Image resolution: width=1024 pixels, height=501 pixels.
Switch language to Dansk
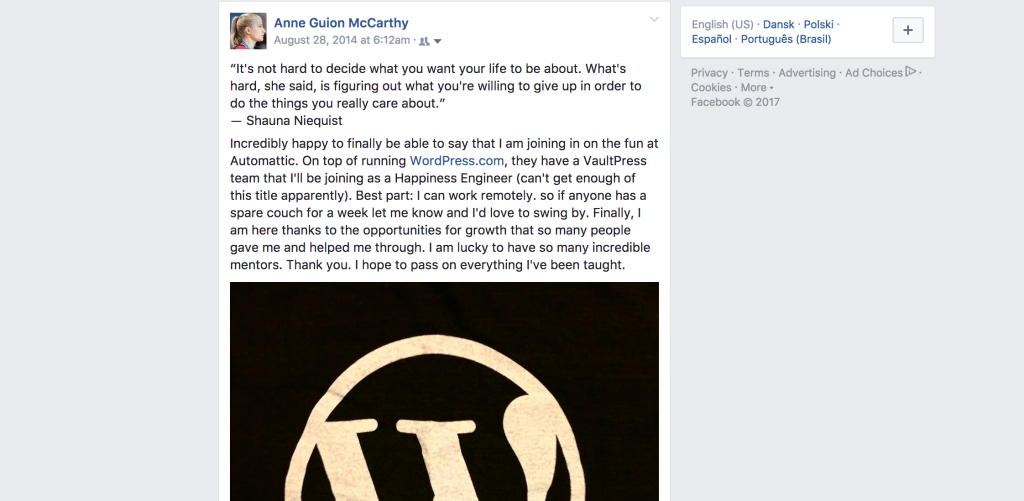[x=778, y=24]
